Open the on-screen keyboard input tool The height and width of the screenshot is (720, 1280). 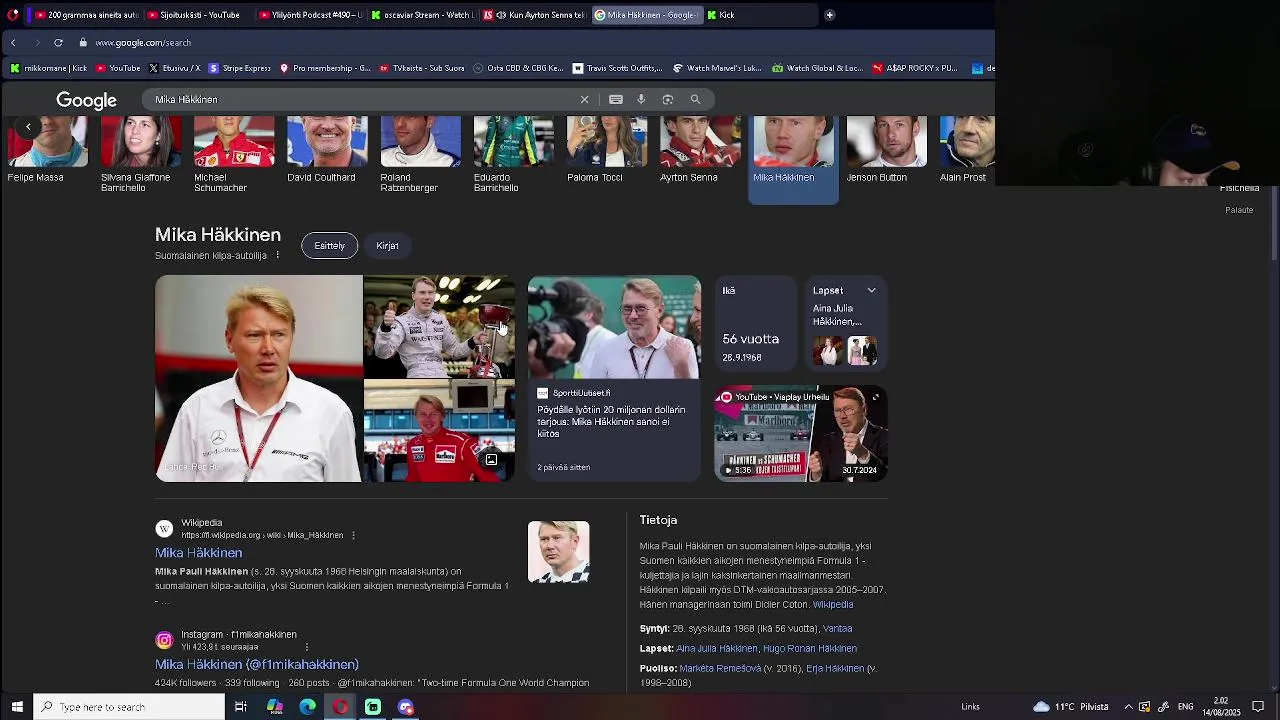[616, 100]
